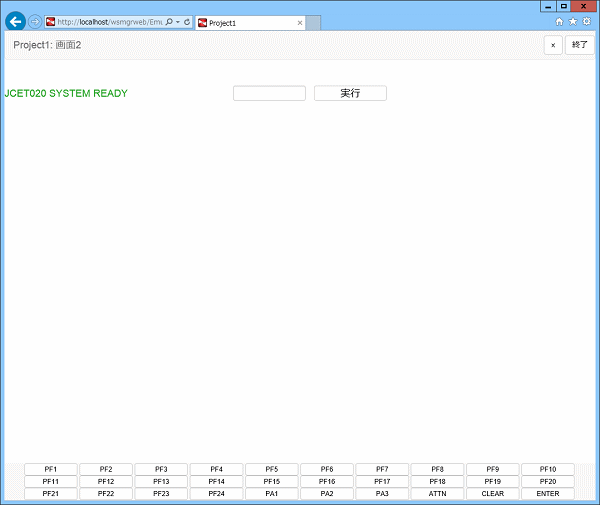Click the browser back arrow button
This screenshot has height=505, width=600.
15,21
